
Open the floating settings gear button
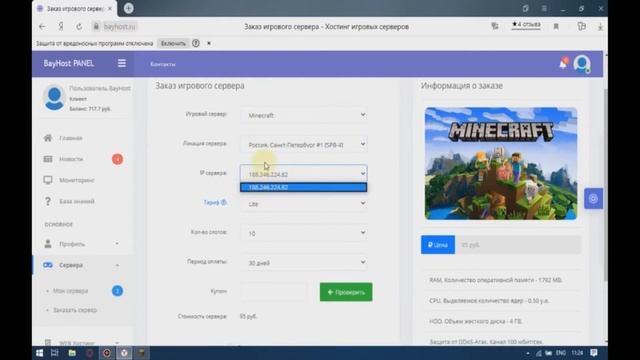[x=593, y=198]
